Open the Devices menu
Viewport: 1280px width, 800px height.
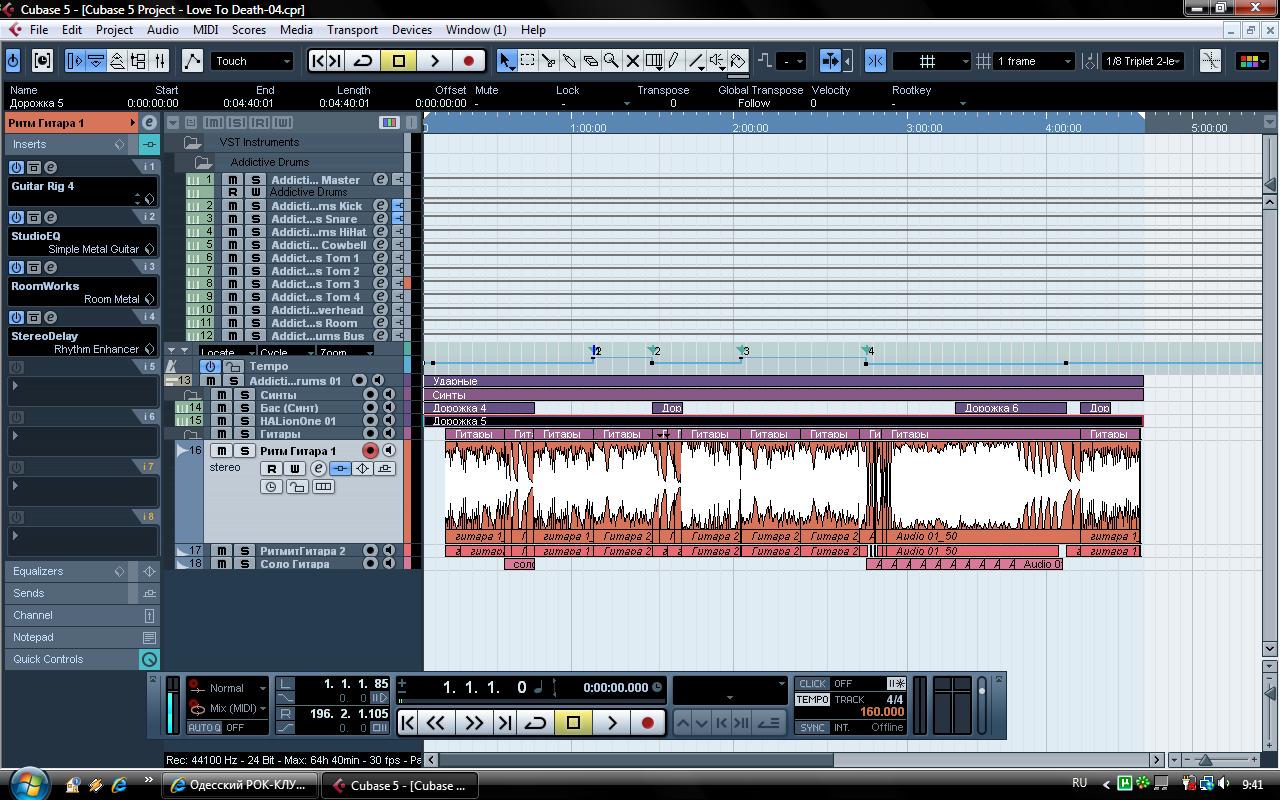pos(411,30)
